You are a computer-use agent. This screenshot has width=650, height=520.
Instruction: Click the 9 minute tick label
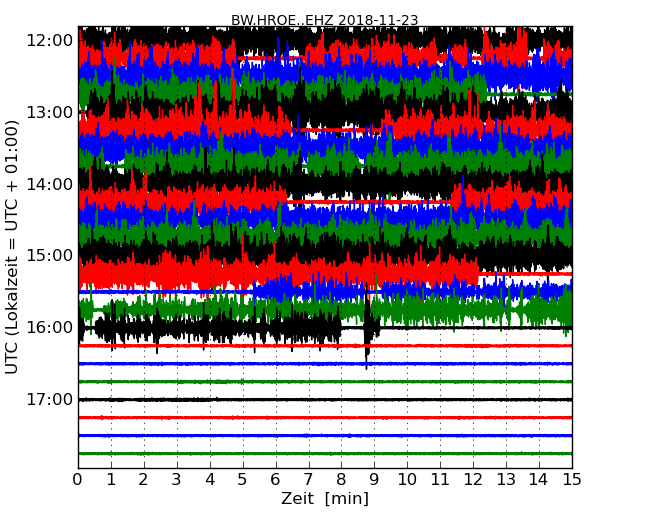click(374, 480)
